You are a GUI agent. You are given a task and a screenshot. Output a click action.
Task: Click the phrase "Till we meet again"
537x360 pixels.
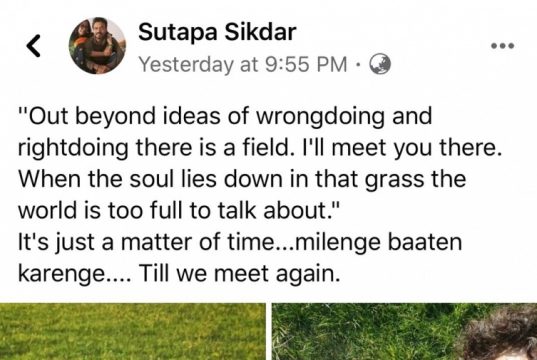(240, 274)
